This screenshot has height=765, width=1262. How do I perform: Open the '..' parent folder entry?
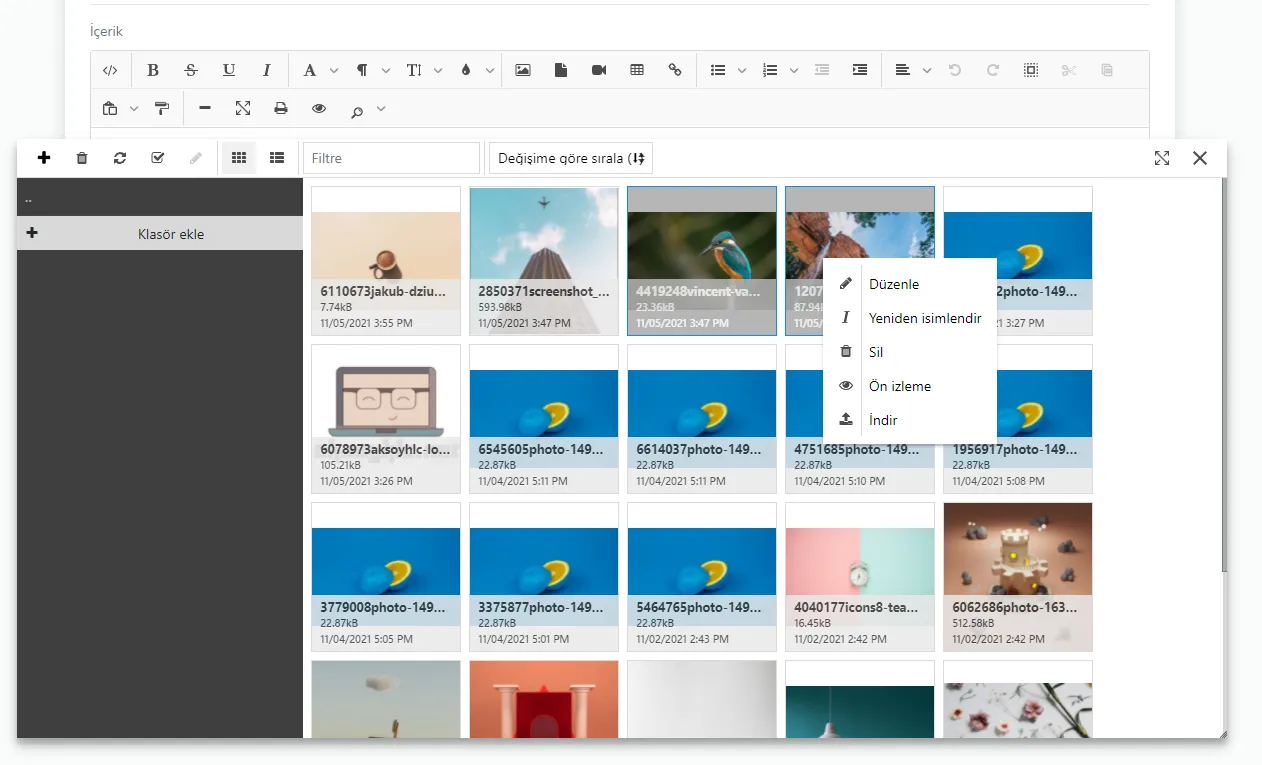point(160,198)
